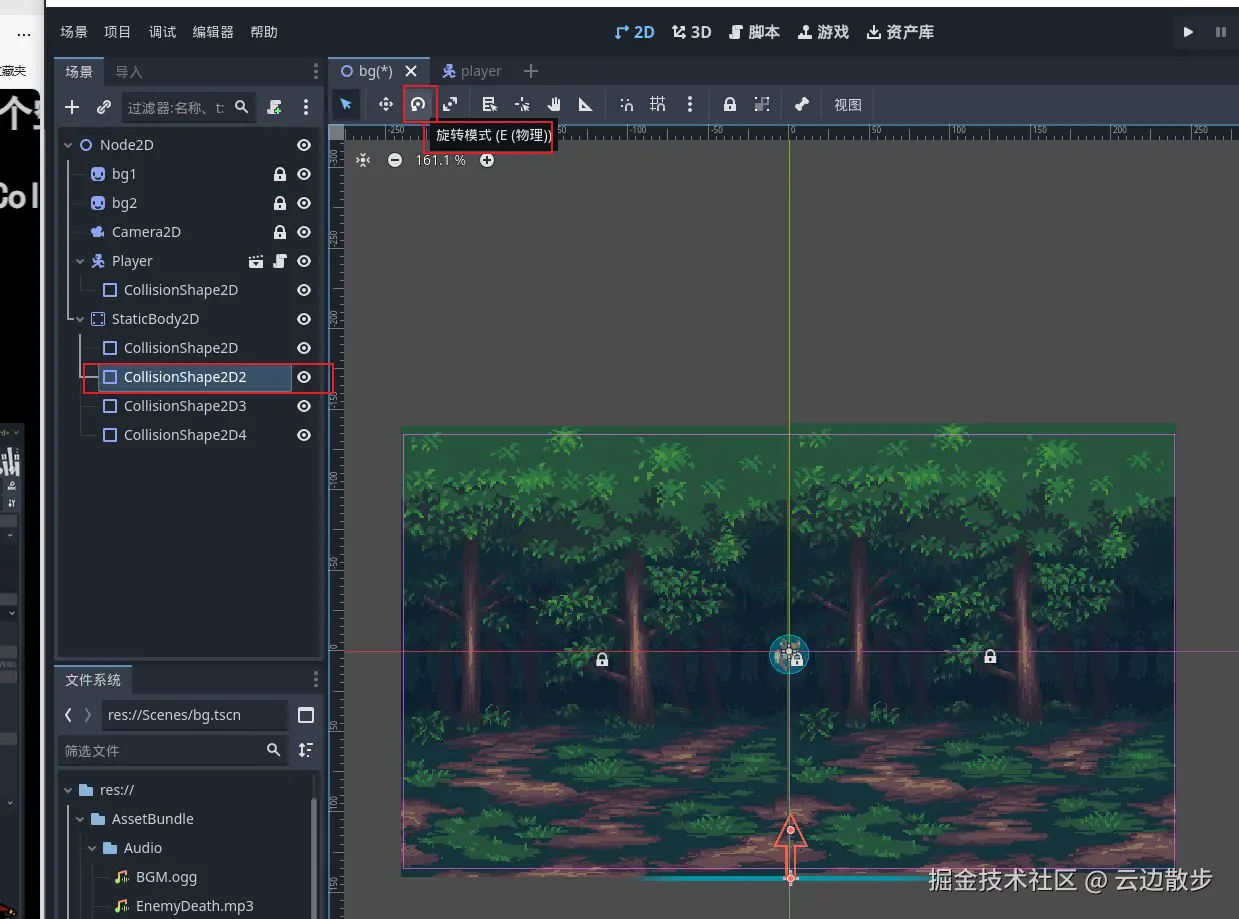
Task: Switch to the Move mode tool
Action: pyautogui.click(x=385, y=104)
